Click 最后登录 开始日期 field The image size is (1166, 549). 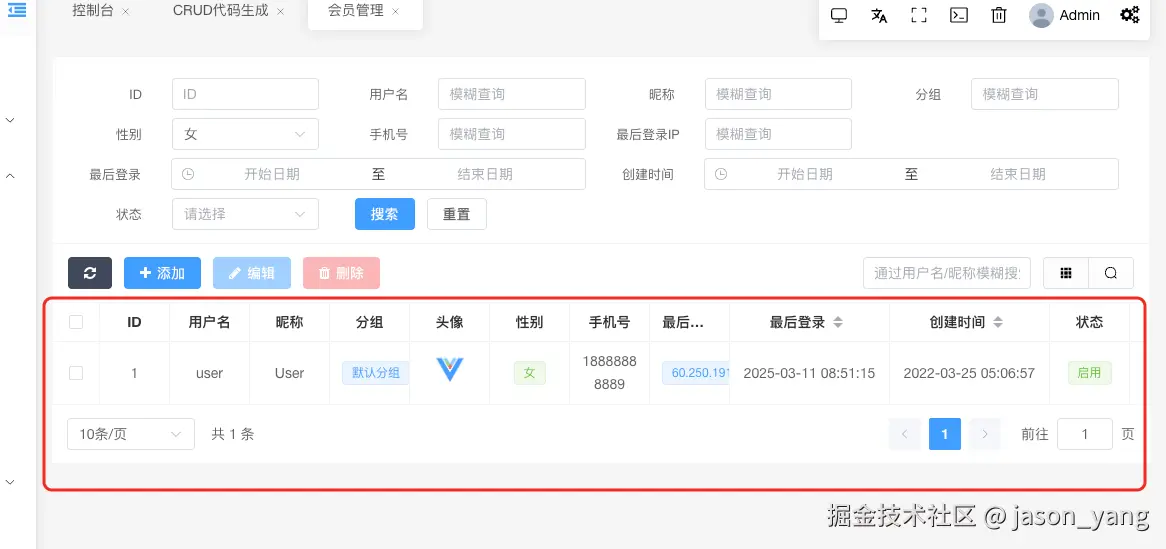pyautogui.click(x=272, y=174)
